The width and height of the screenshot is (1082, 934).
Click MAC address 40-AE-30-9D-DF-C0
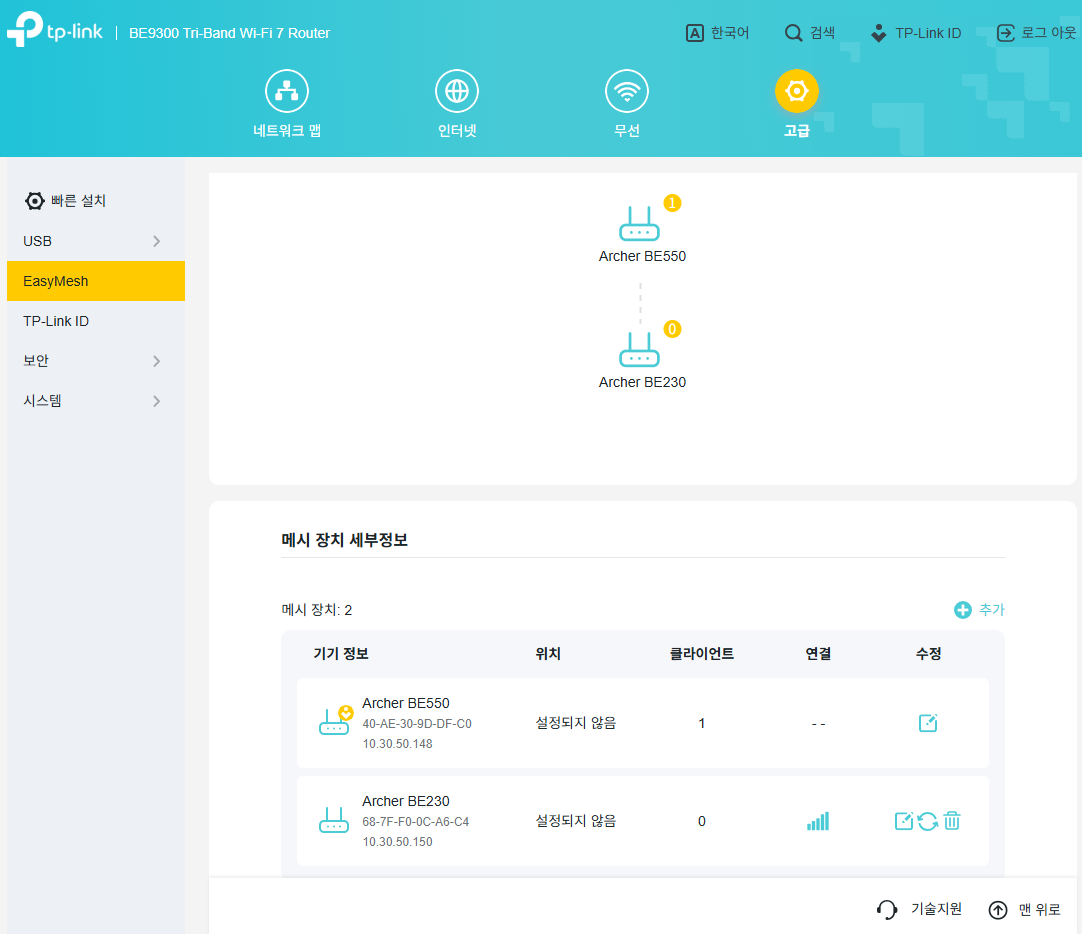pyautogui.click(x=417, y=724)
